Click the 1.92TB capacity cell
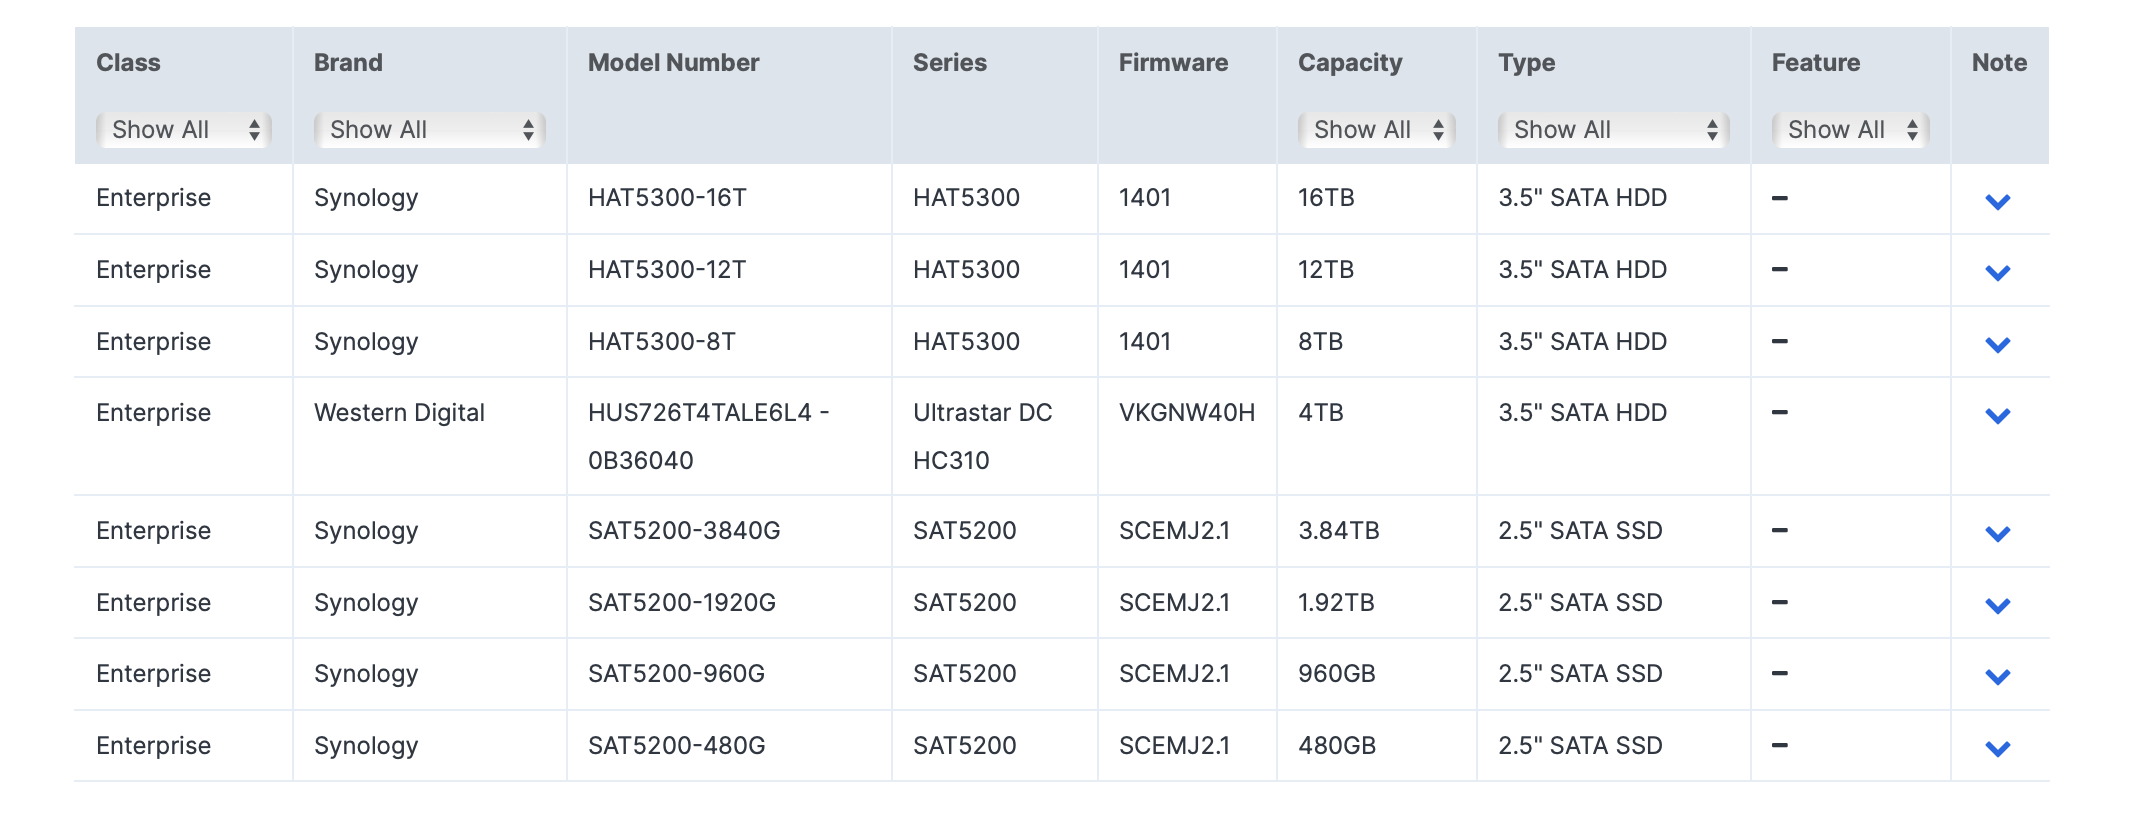Image resolution: width=2138 pixels, height=828 pixels. (x=1336, y=603)
